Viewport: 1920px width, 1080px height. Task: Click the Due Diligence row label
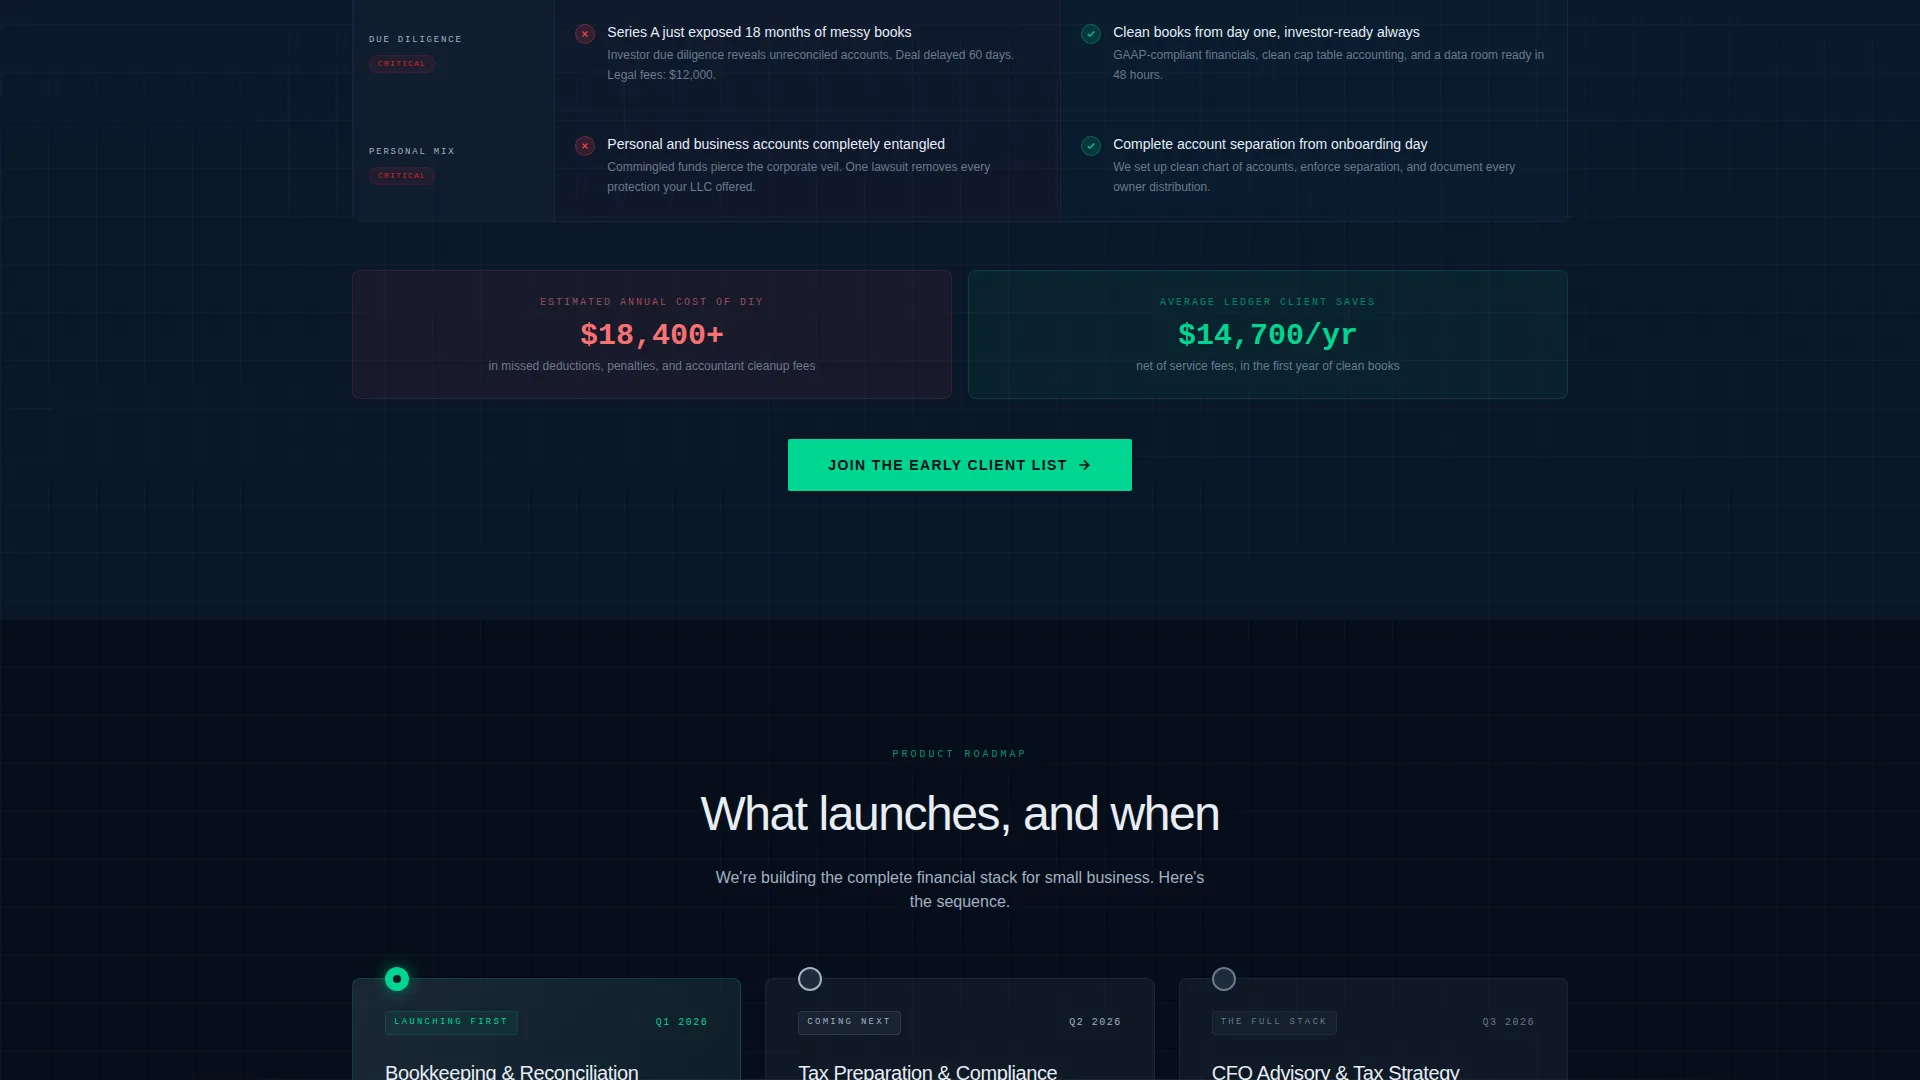click(415, 40)
